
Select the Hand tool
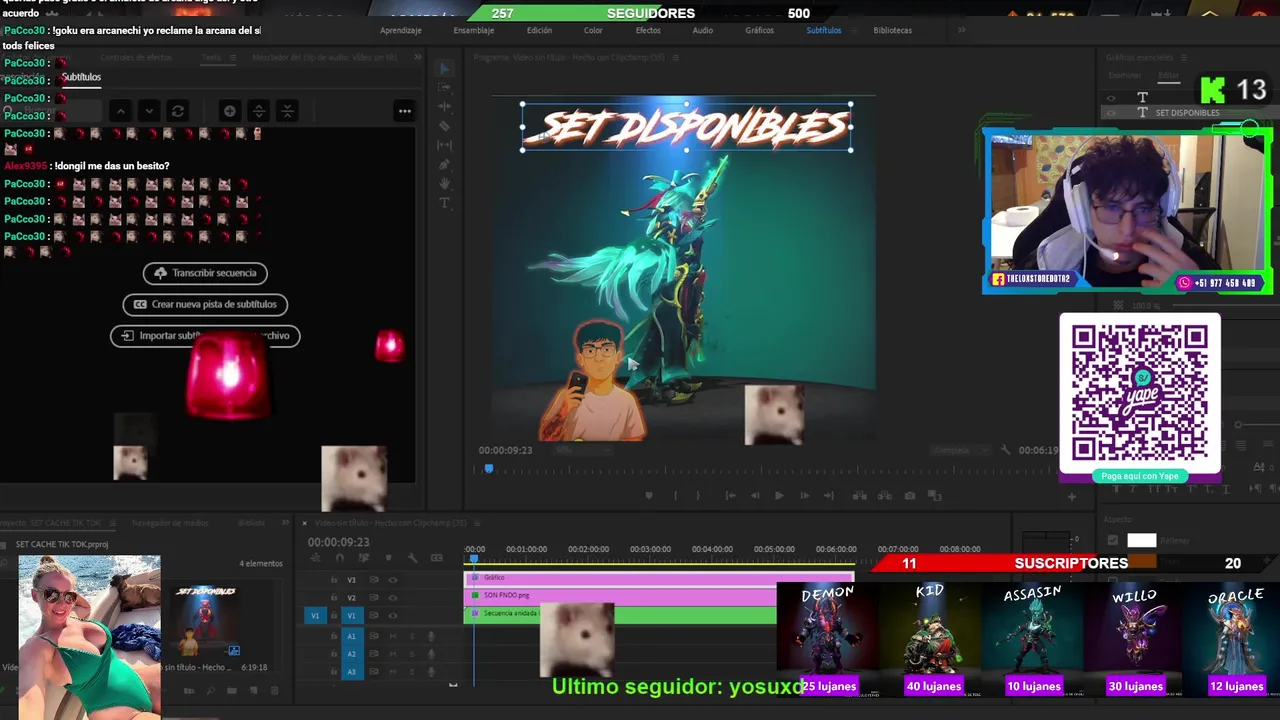tap(445, 184)
